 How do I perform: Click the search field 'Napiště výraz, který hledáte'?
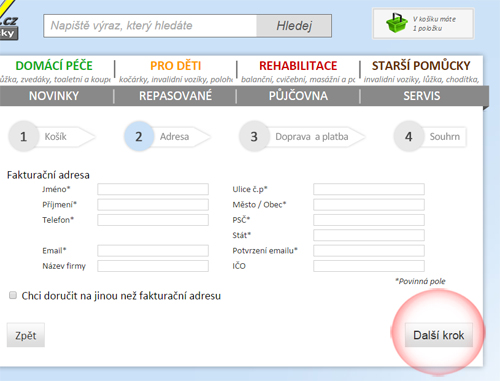pyautogui.click(x=150, y=26)
